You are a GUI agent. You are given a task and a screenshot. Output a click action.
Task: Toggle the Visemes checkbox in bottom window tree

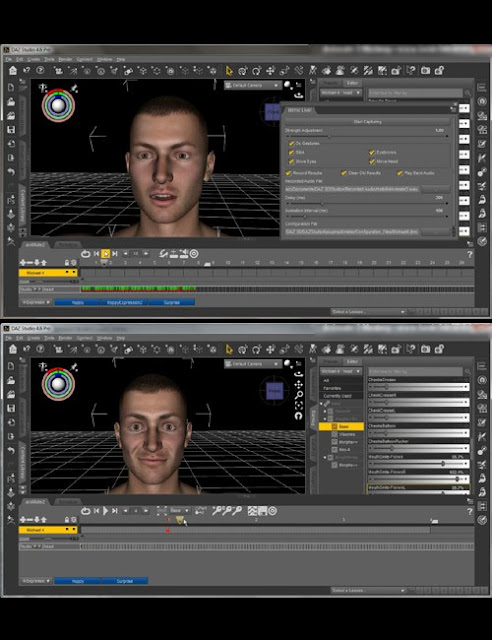click(334, 434)
